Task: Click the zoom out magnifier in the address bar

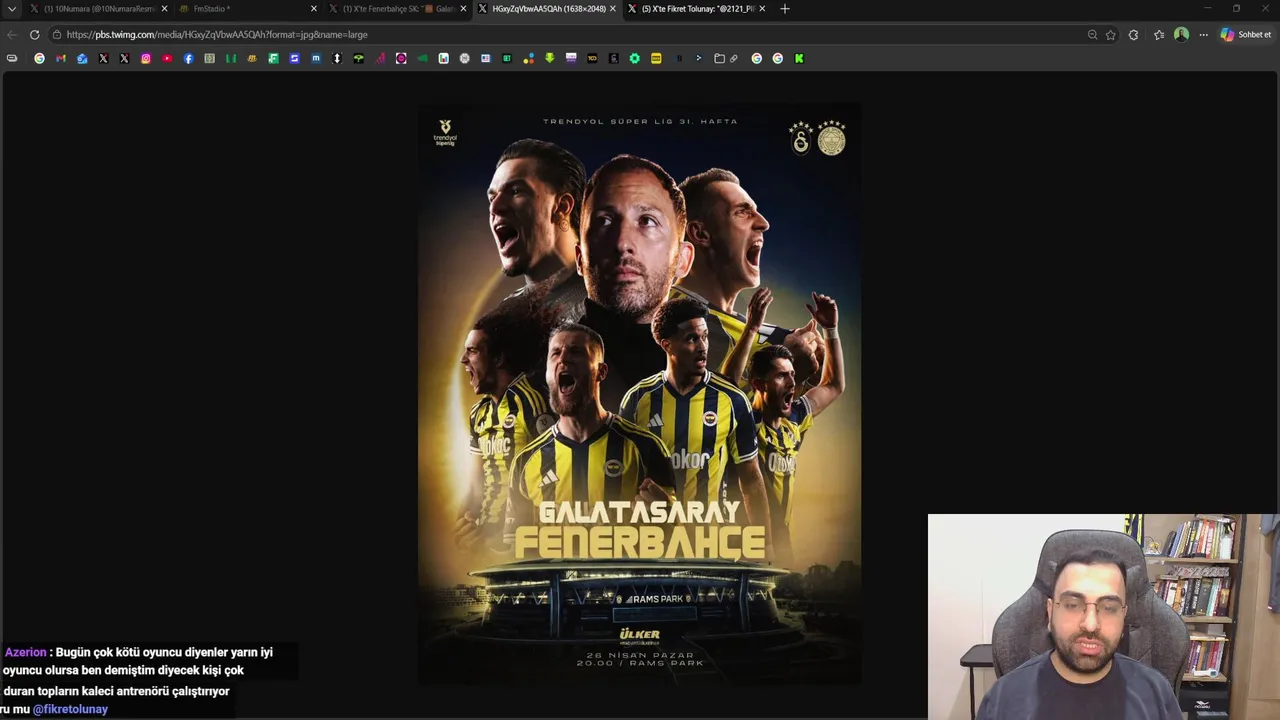Action: pyautogui.click(x=1092, y=34)
